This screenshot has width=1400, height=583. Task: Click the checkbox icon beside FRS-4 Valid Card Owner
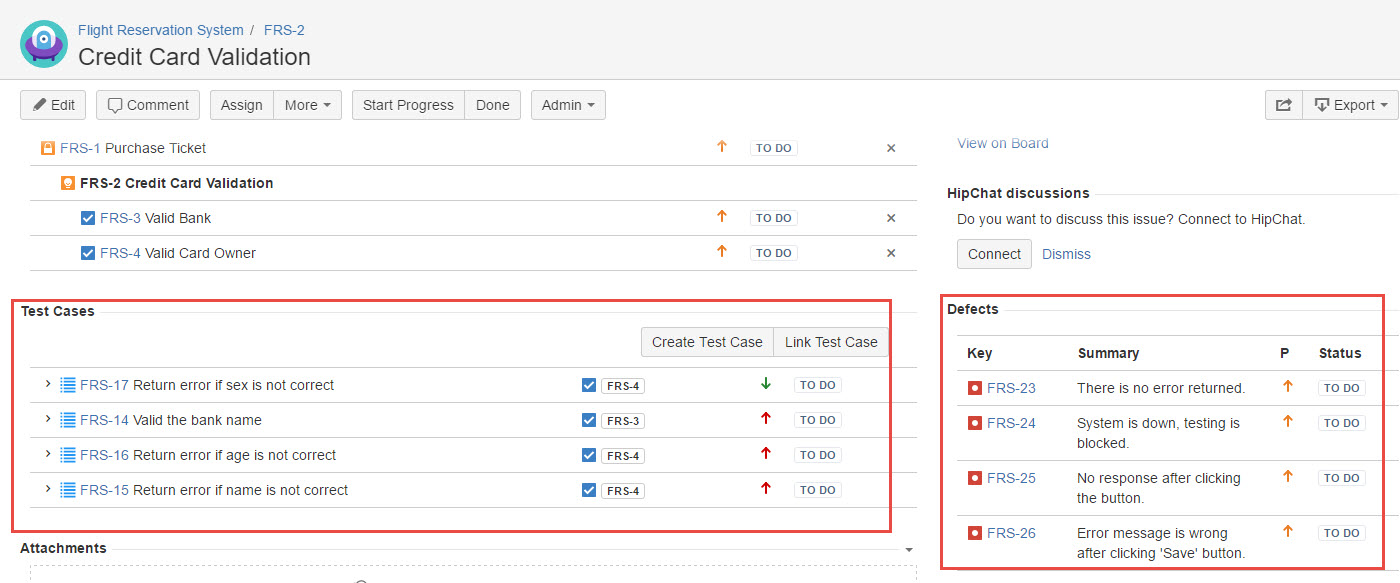point(88,253)
